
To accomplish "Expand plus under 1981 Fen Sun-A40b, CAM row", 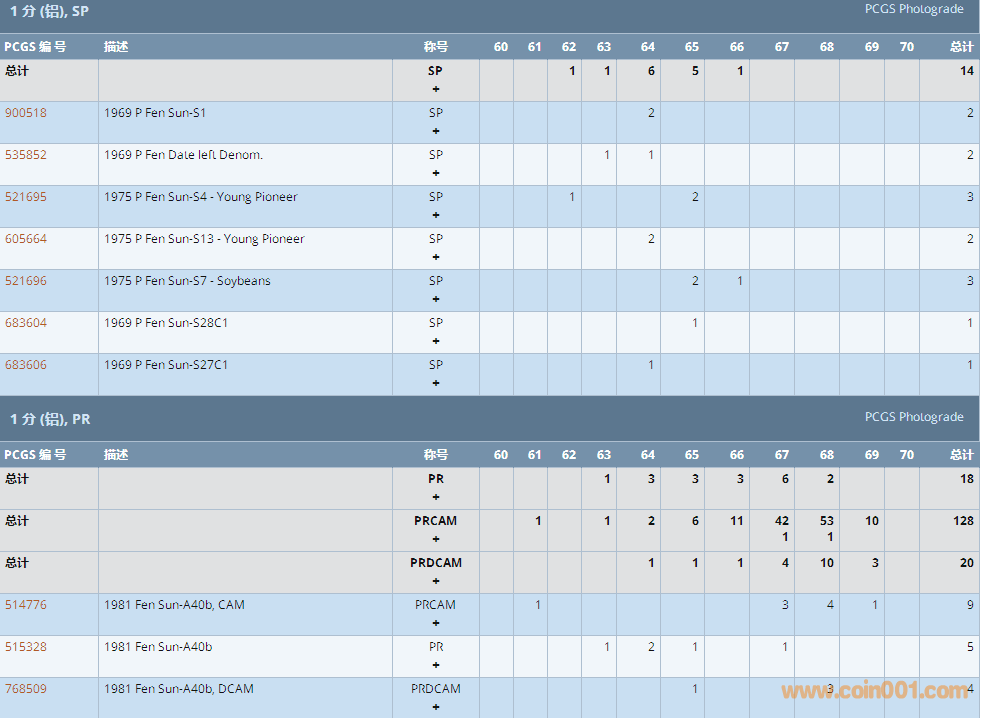I will point(436,623).
